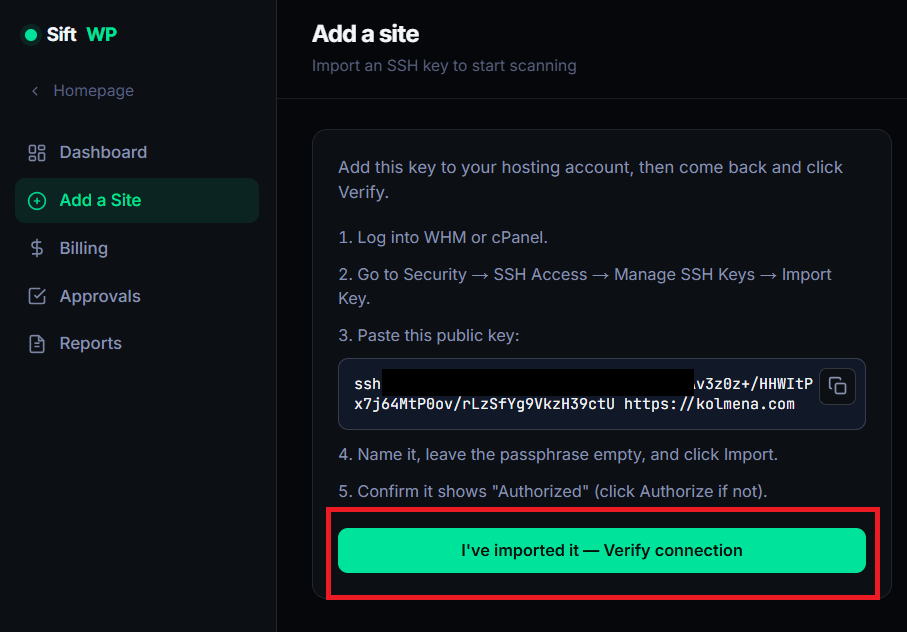The height and width of the screenshot is (632, 907).
Task: Click the Add a Site plus-circle icon
Action: click(x=37, y=201)
